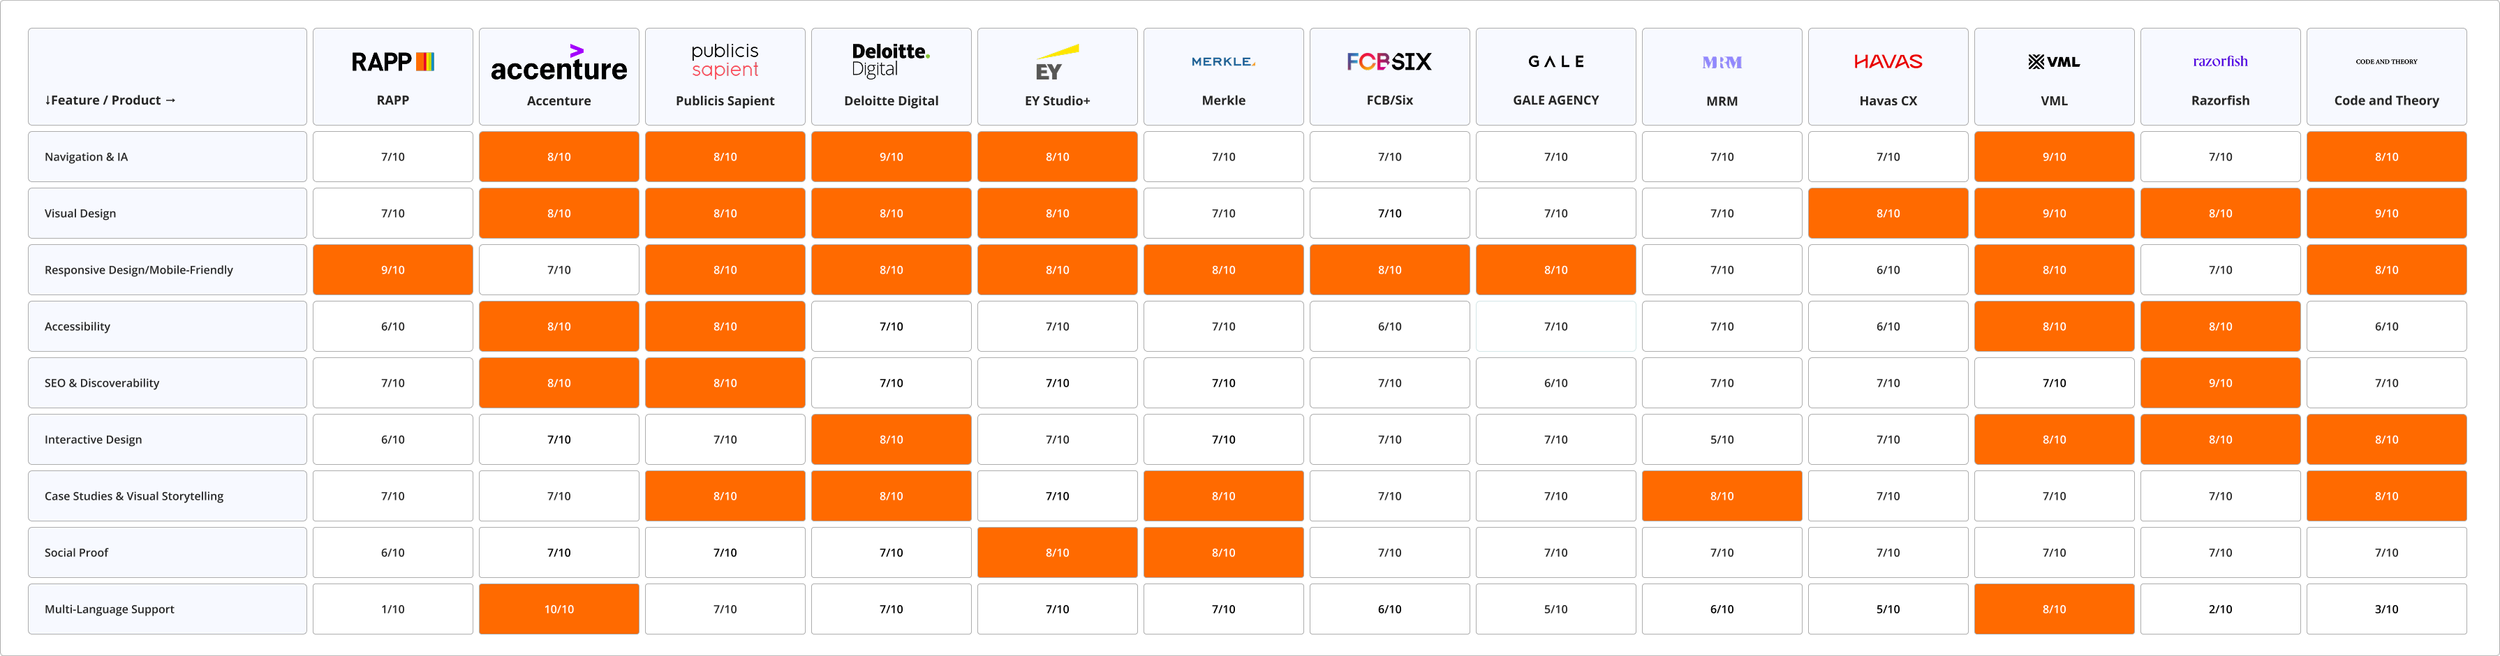Click the EY Studio+ logo
Screen dimensions: 2500x656
click(x=1057, y=62)
